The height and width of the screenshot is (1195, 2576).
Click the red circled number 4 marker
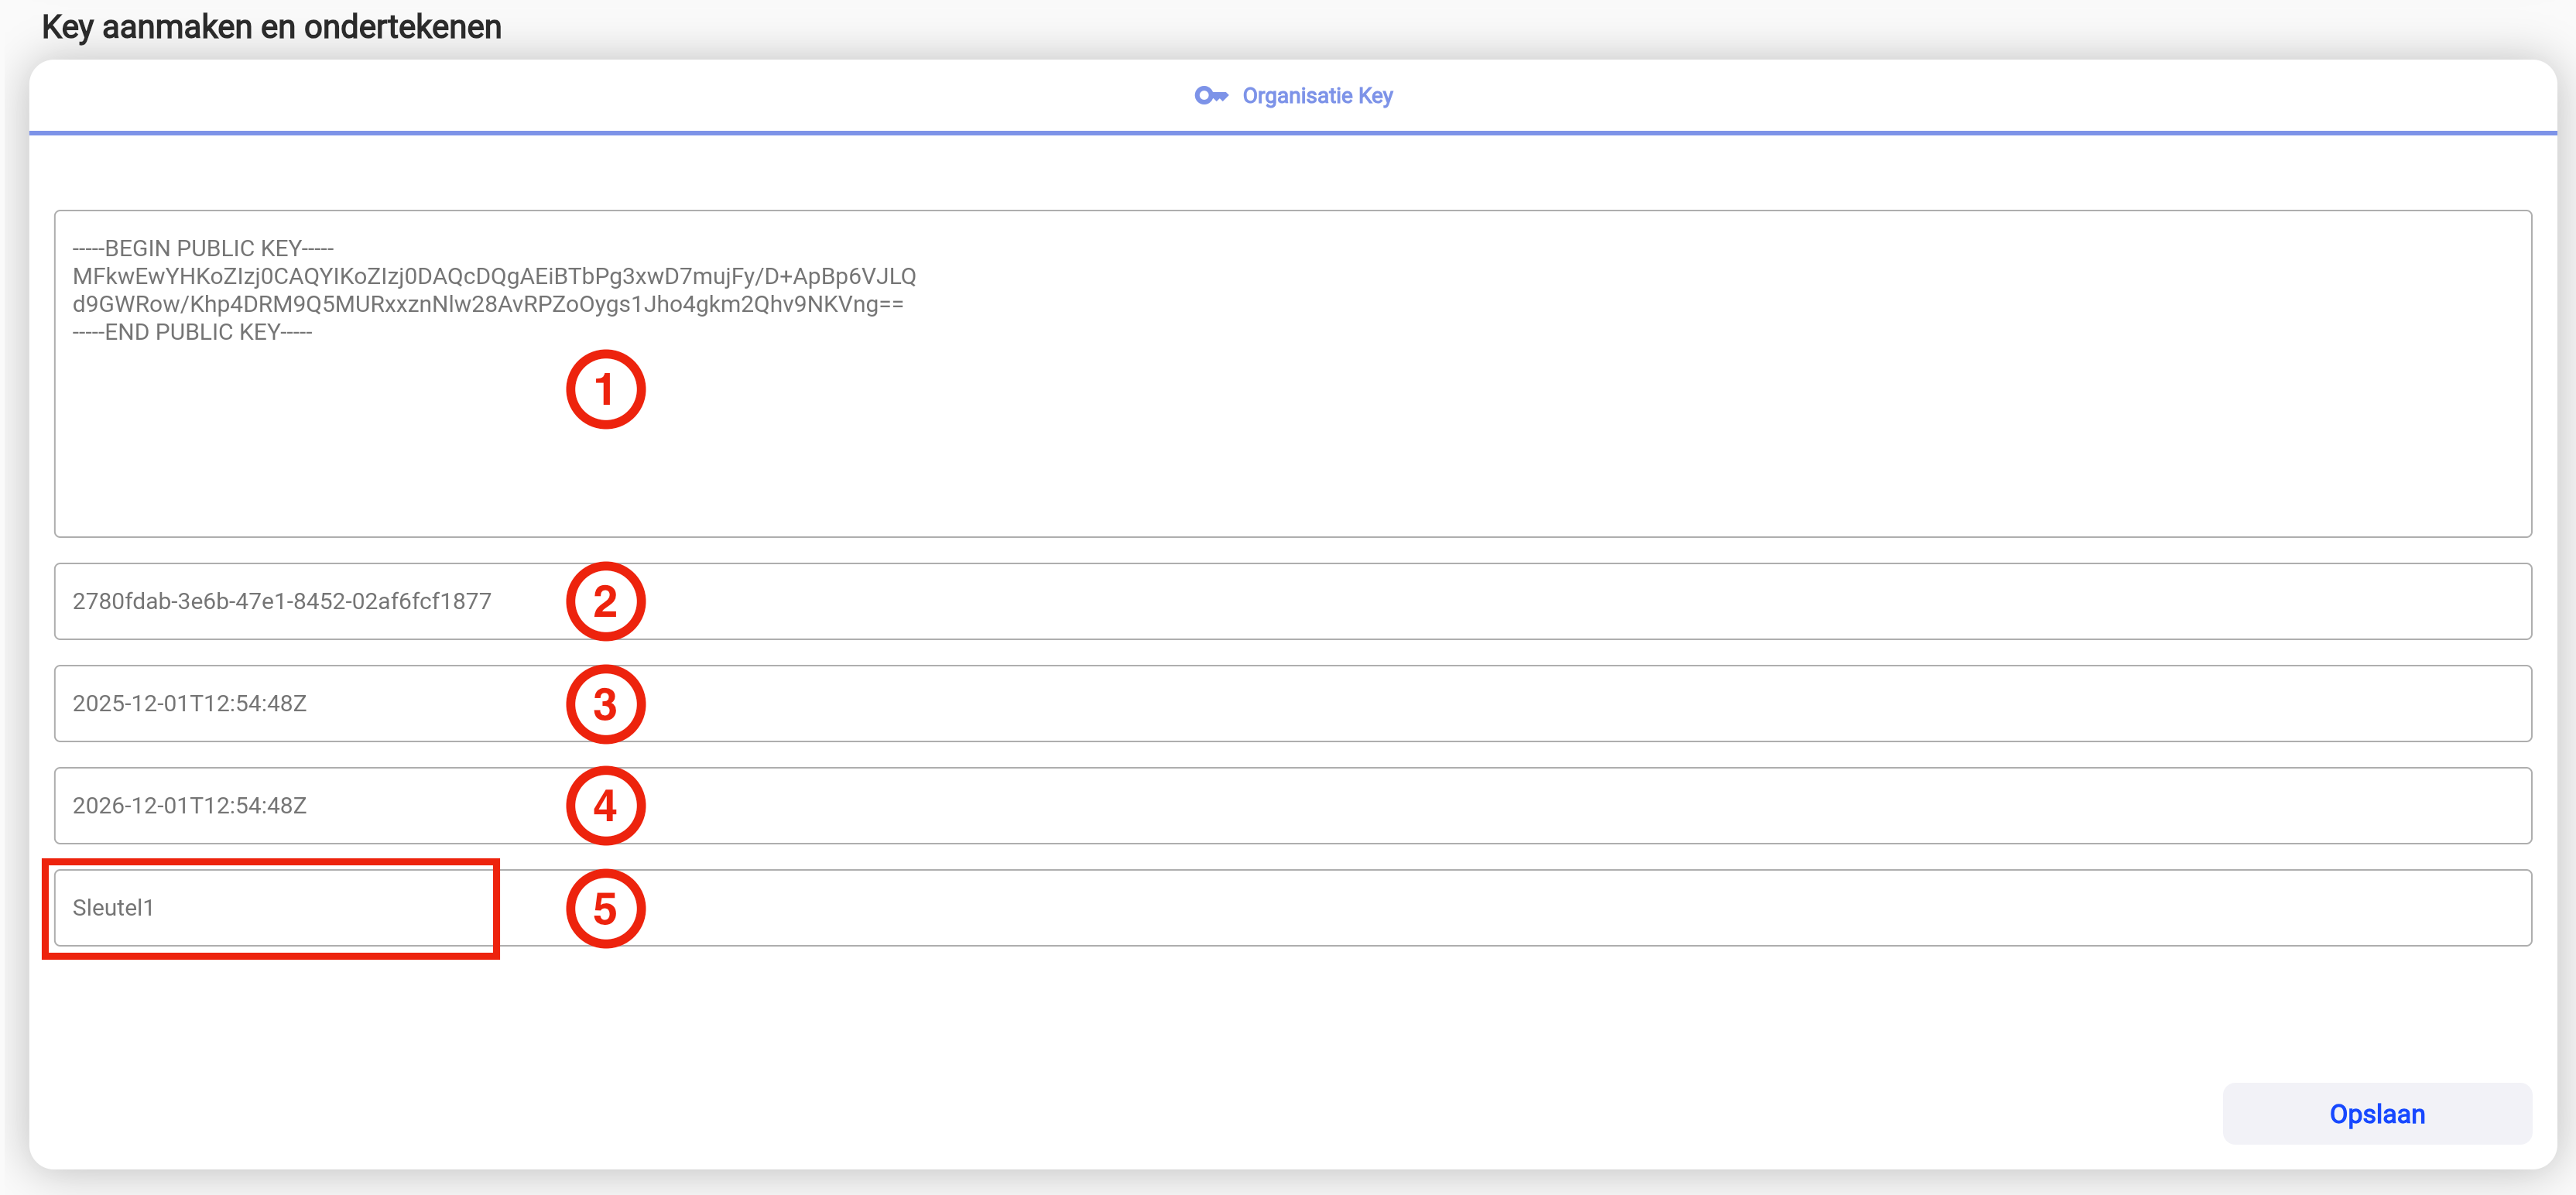point(605,806)
